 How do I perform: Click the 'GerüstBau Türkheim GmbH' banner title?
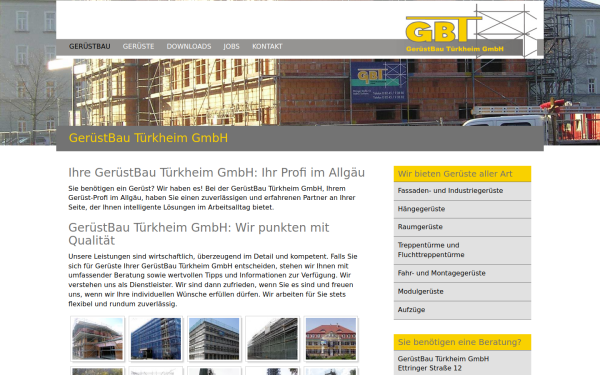[148, 138]
